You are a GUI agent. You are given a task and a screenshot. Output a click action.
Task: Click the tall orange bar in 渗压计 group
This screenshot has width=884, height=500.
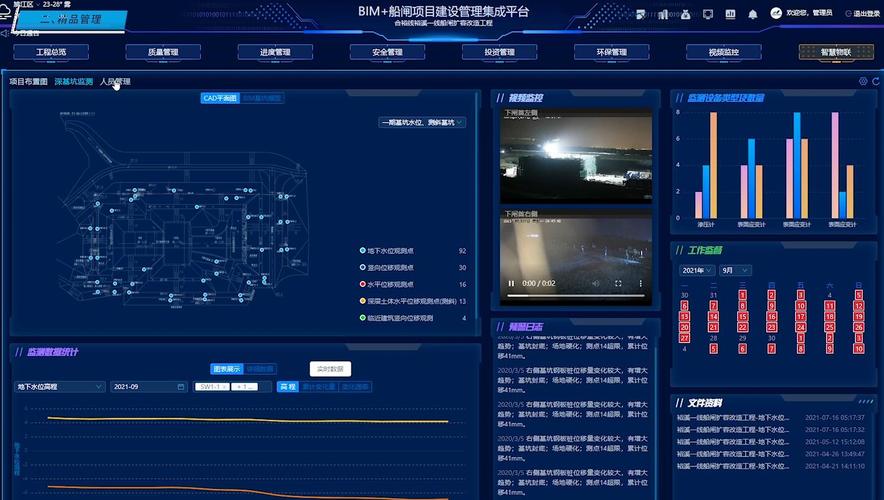pos(714,165)
